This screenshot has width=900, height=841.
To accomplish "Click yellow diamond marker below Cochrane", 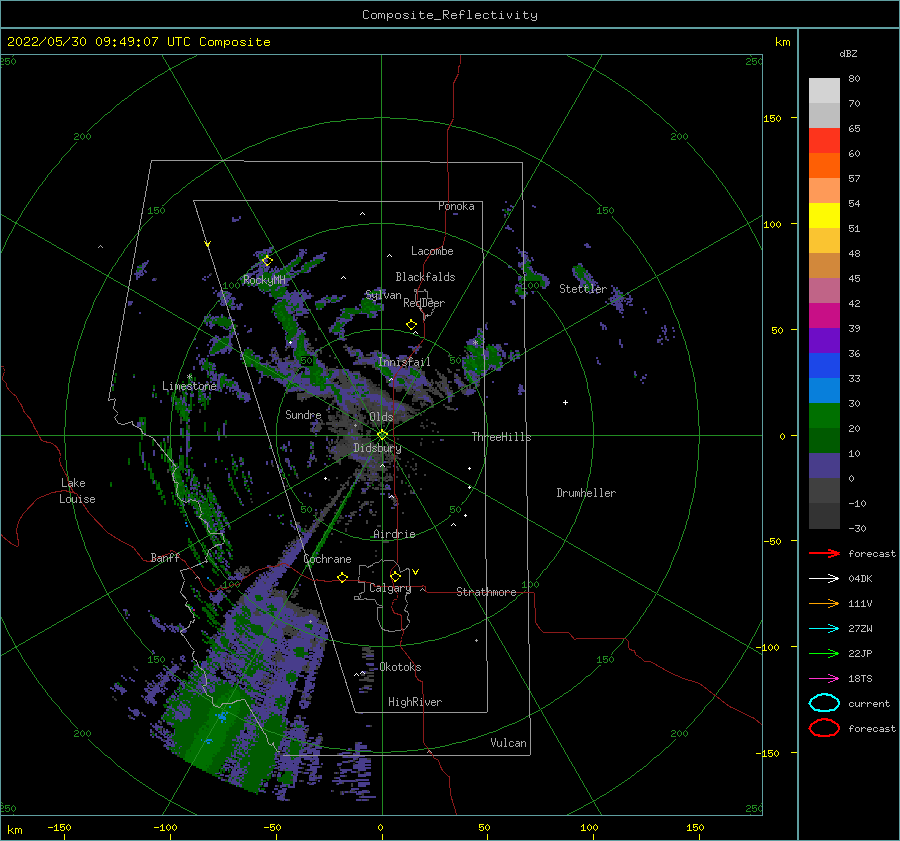I will coord(343,577).
